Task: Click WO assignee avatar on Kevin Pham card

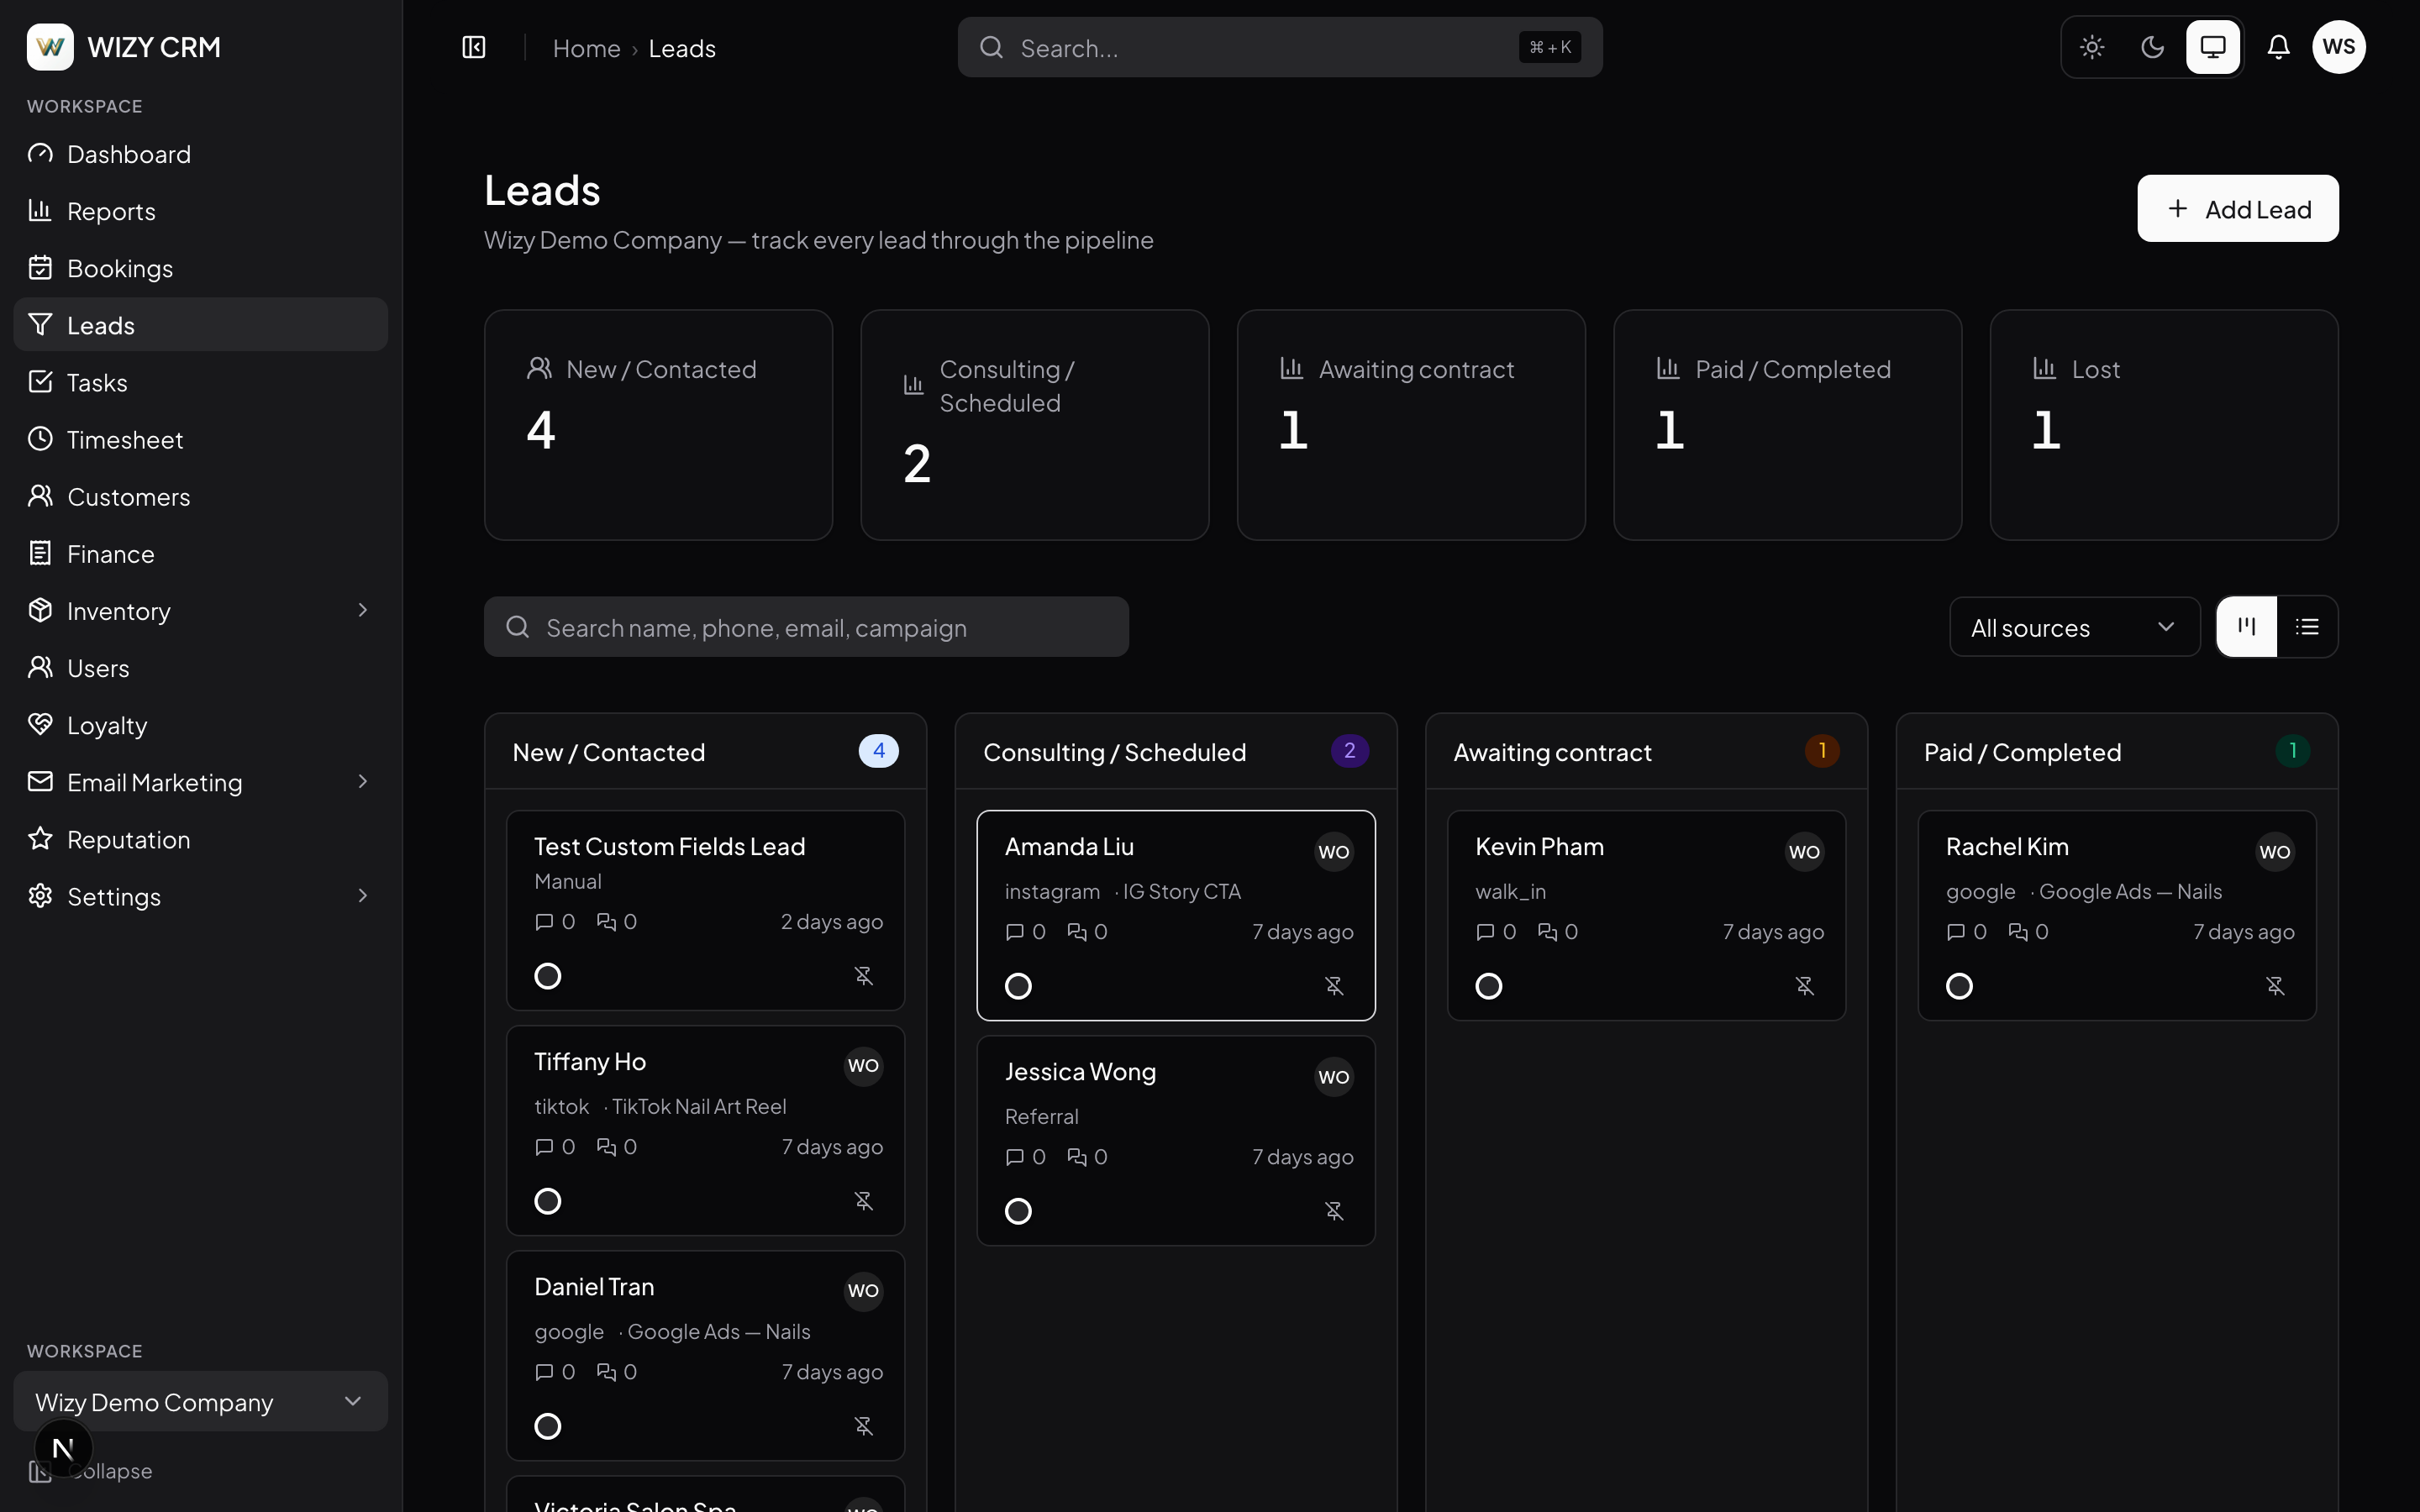Action: tap(1805, 852)
